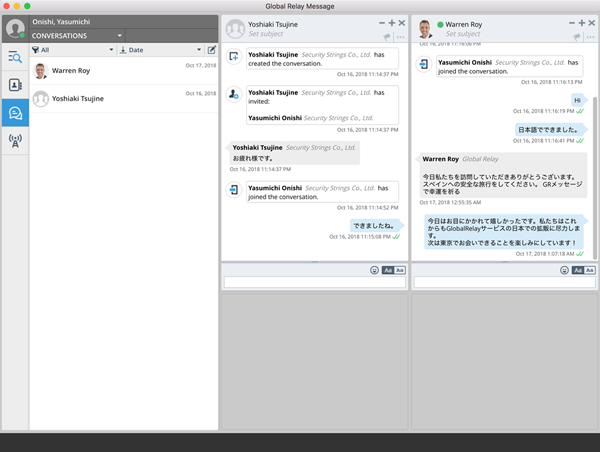The width and height of the screenshot is (600, 452).
Task: Select the 'できましたね。' message bubble
Action: tap(376, 226)
